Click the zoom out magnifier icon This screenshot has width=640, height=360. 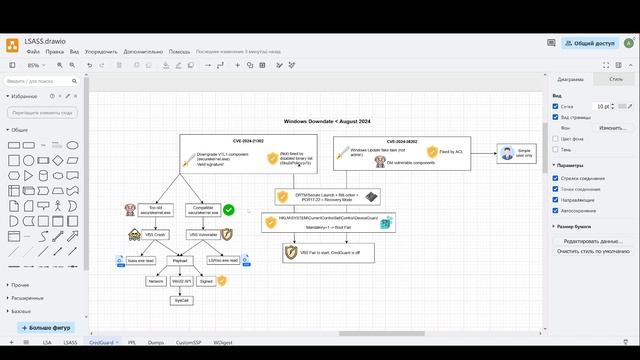72,65
